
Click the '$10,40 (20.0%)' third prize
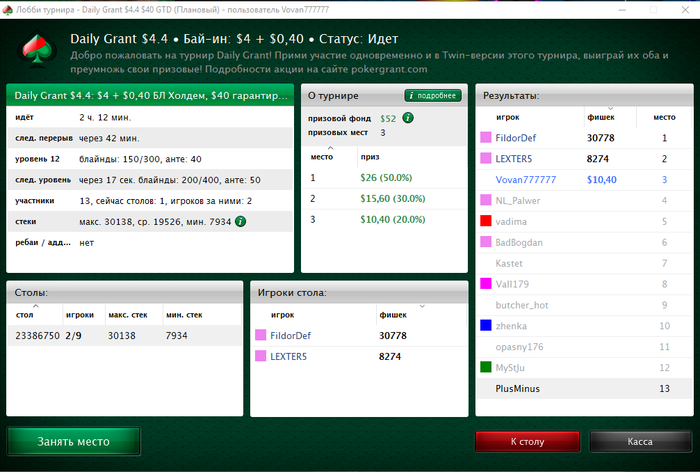click(x=393, y=219)
